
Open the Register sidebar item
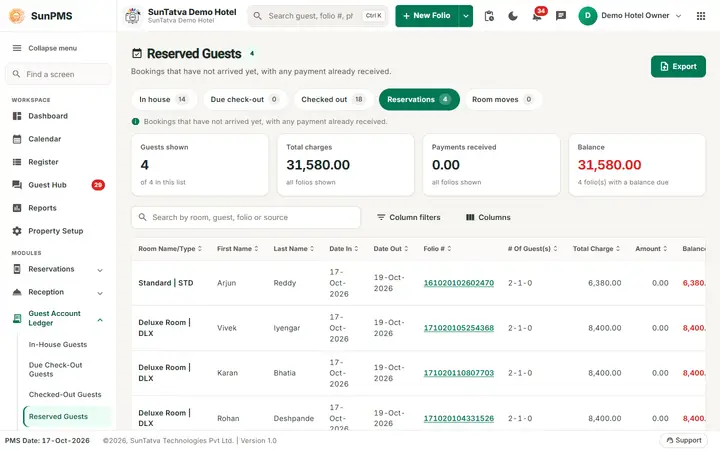coord(58,162)
